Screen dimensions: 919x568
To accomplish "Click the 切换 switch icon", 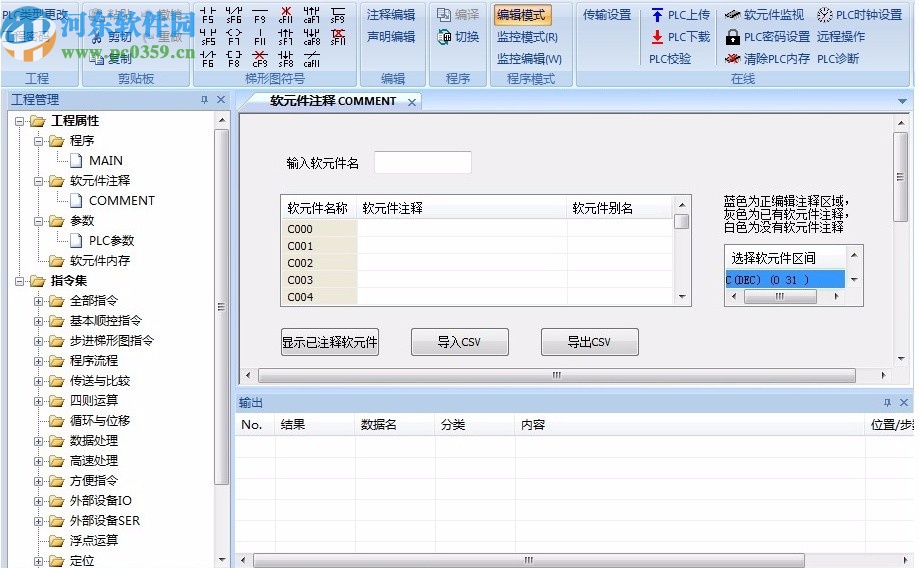I will click(444, 37).
